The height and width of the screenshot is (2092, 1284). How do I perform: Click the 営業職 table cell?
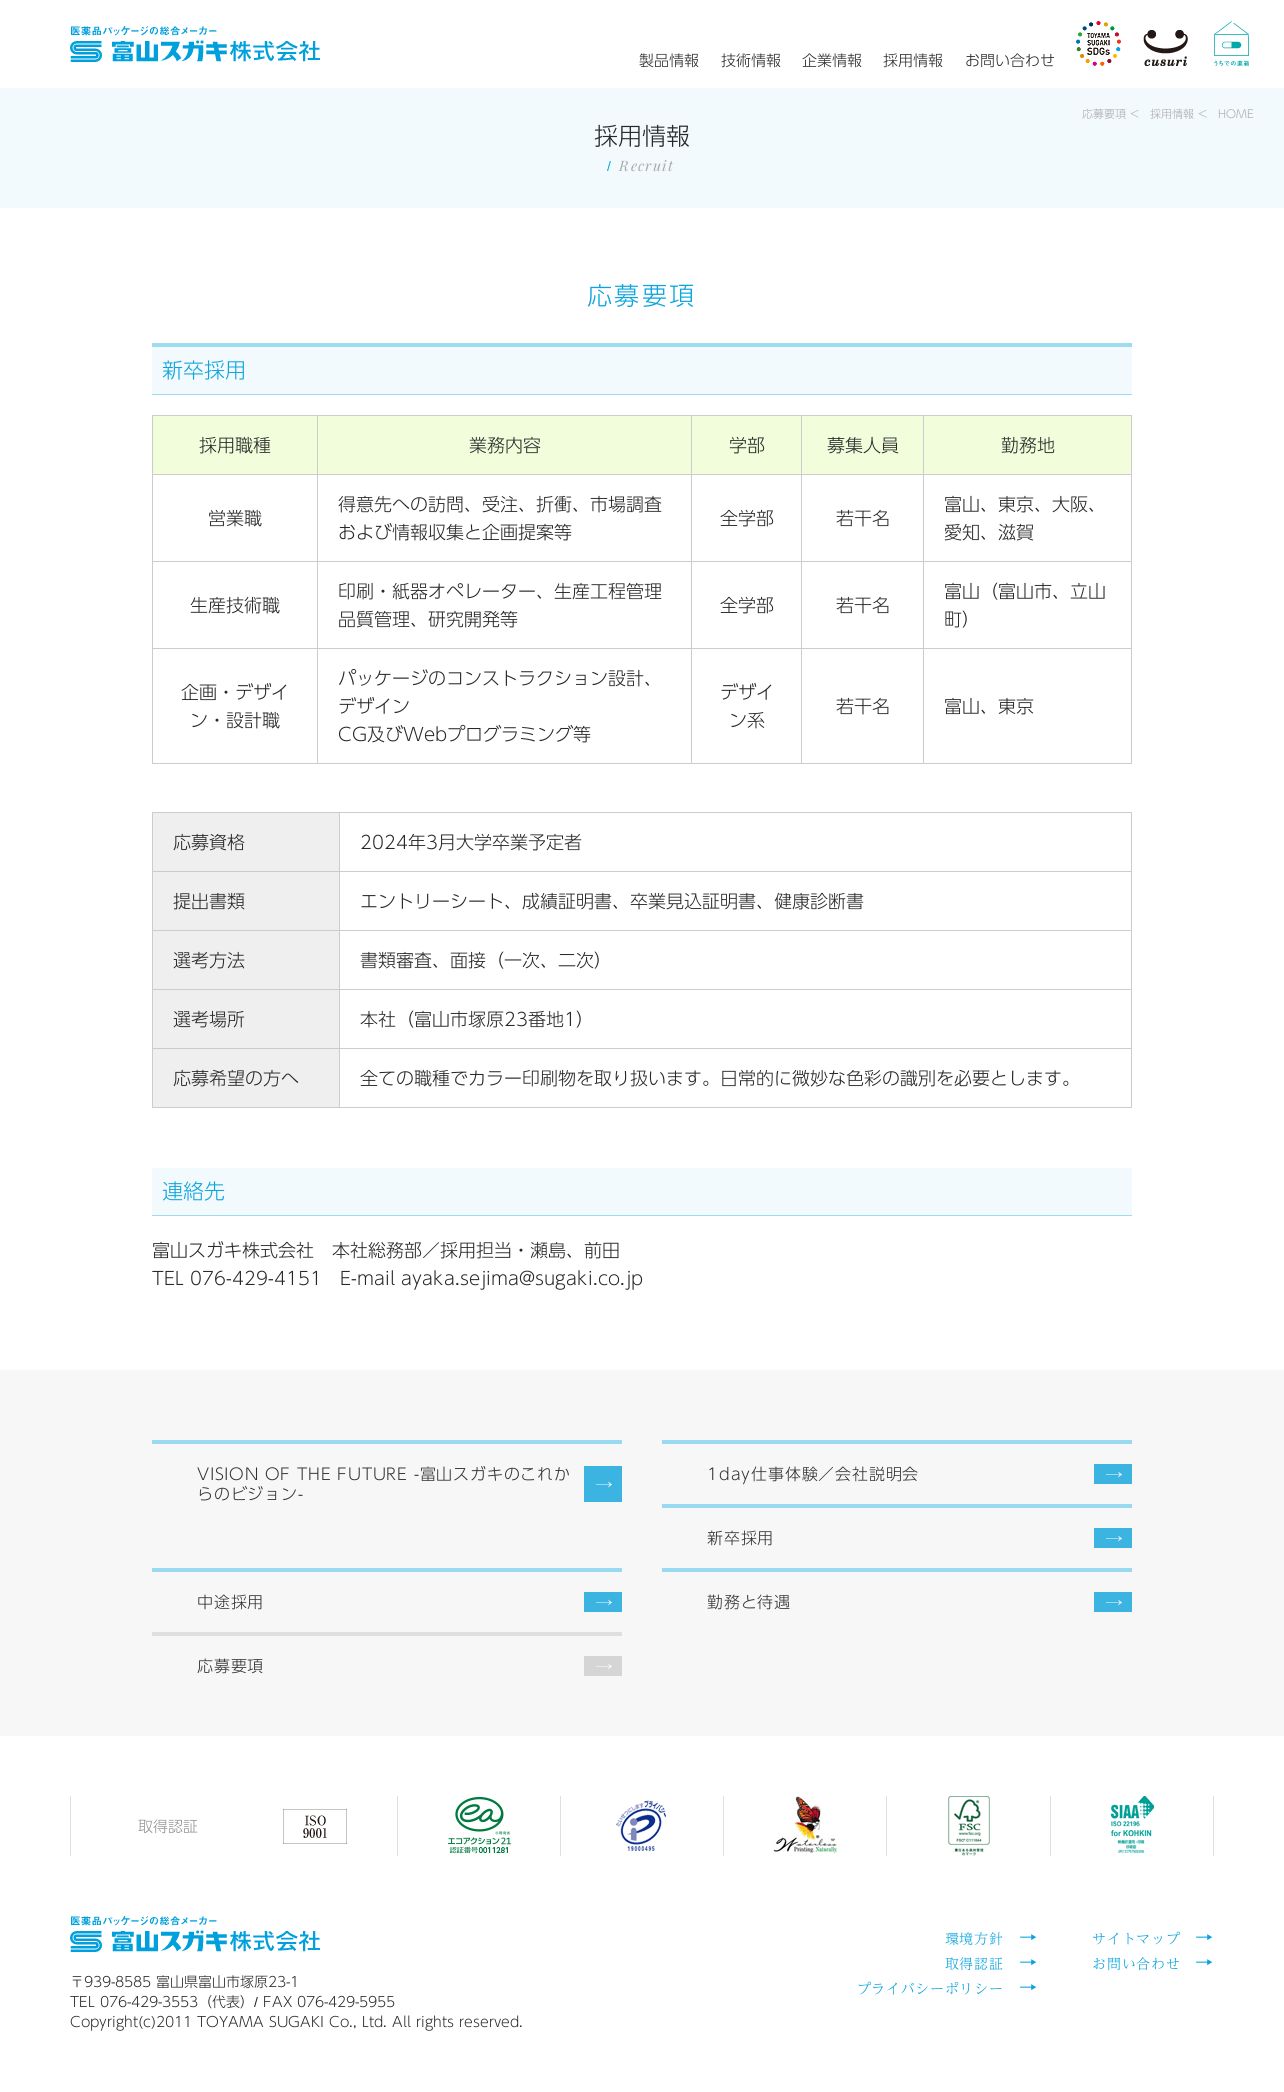pyautogui.click(x=235, y=518)
